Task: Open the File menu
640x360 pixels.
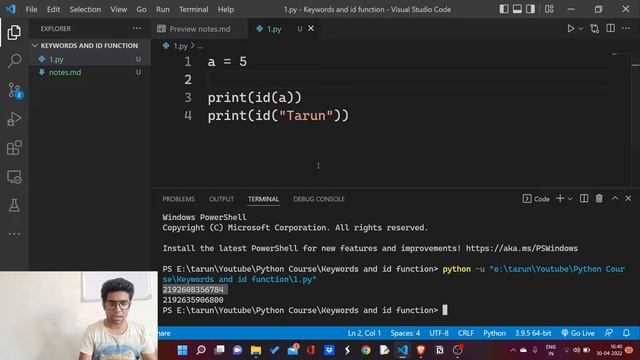Action: [31, 9]
